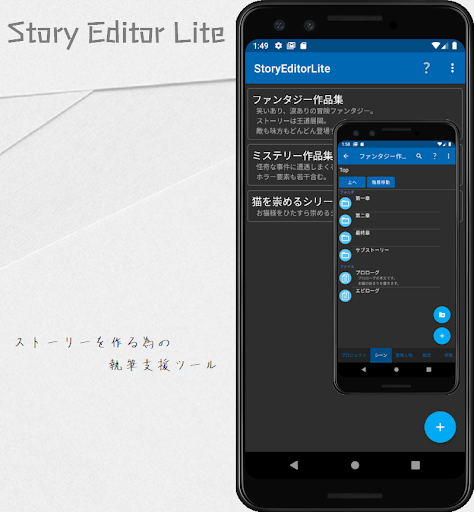Open the サブストーリー folder icon

click(345, 255)
